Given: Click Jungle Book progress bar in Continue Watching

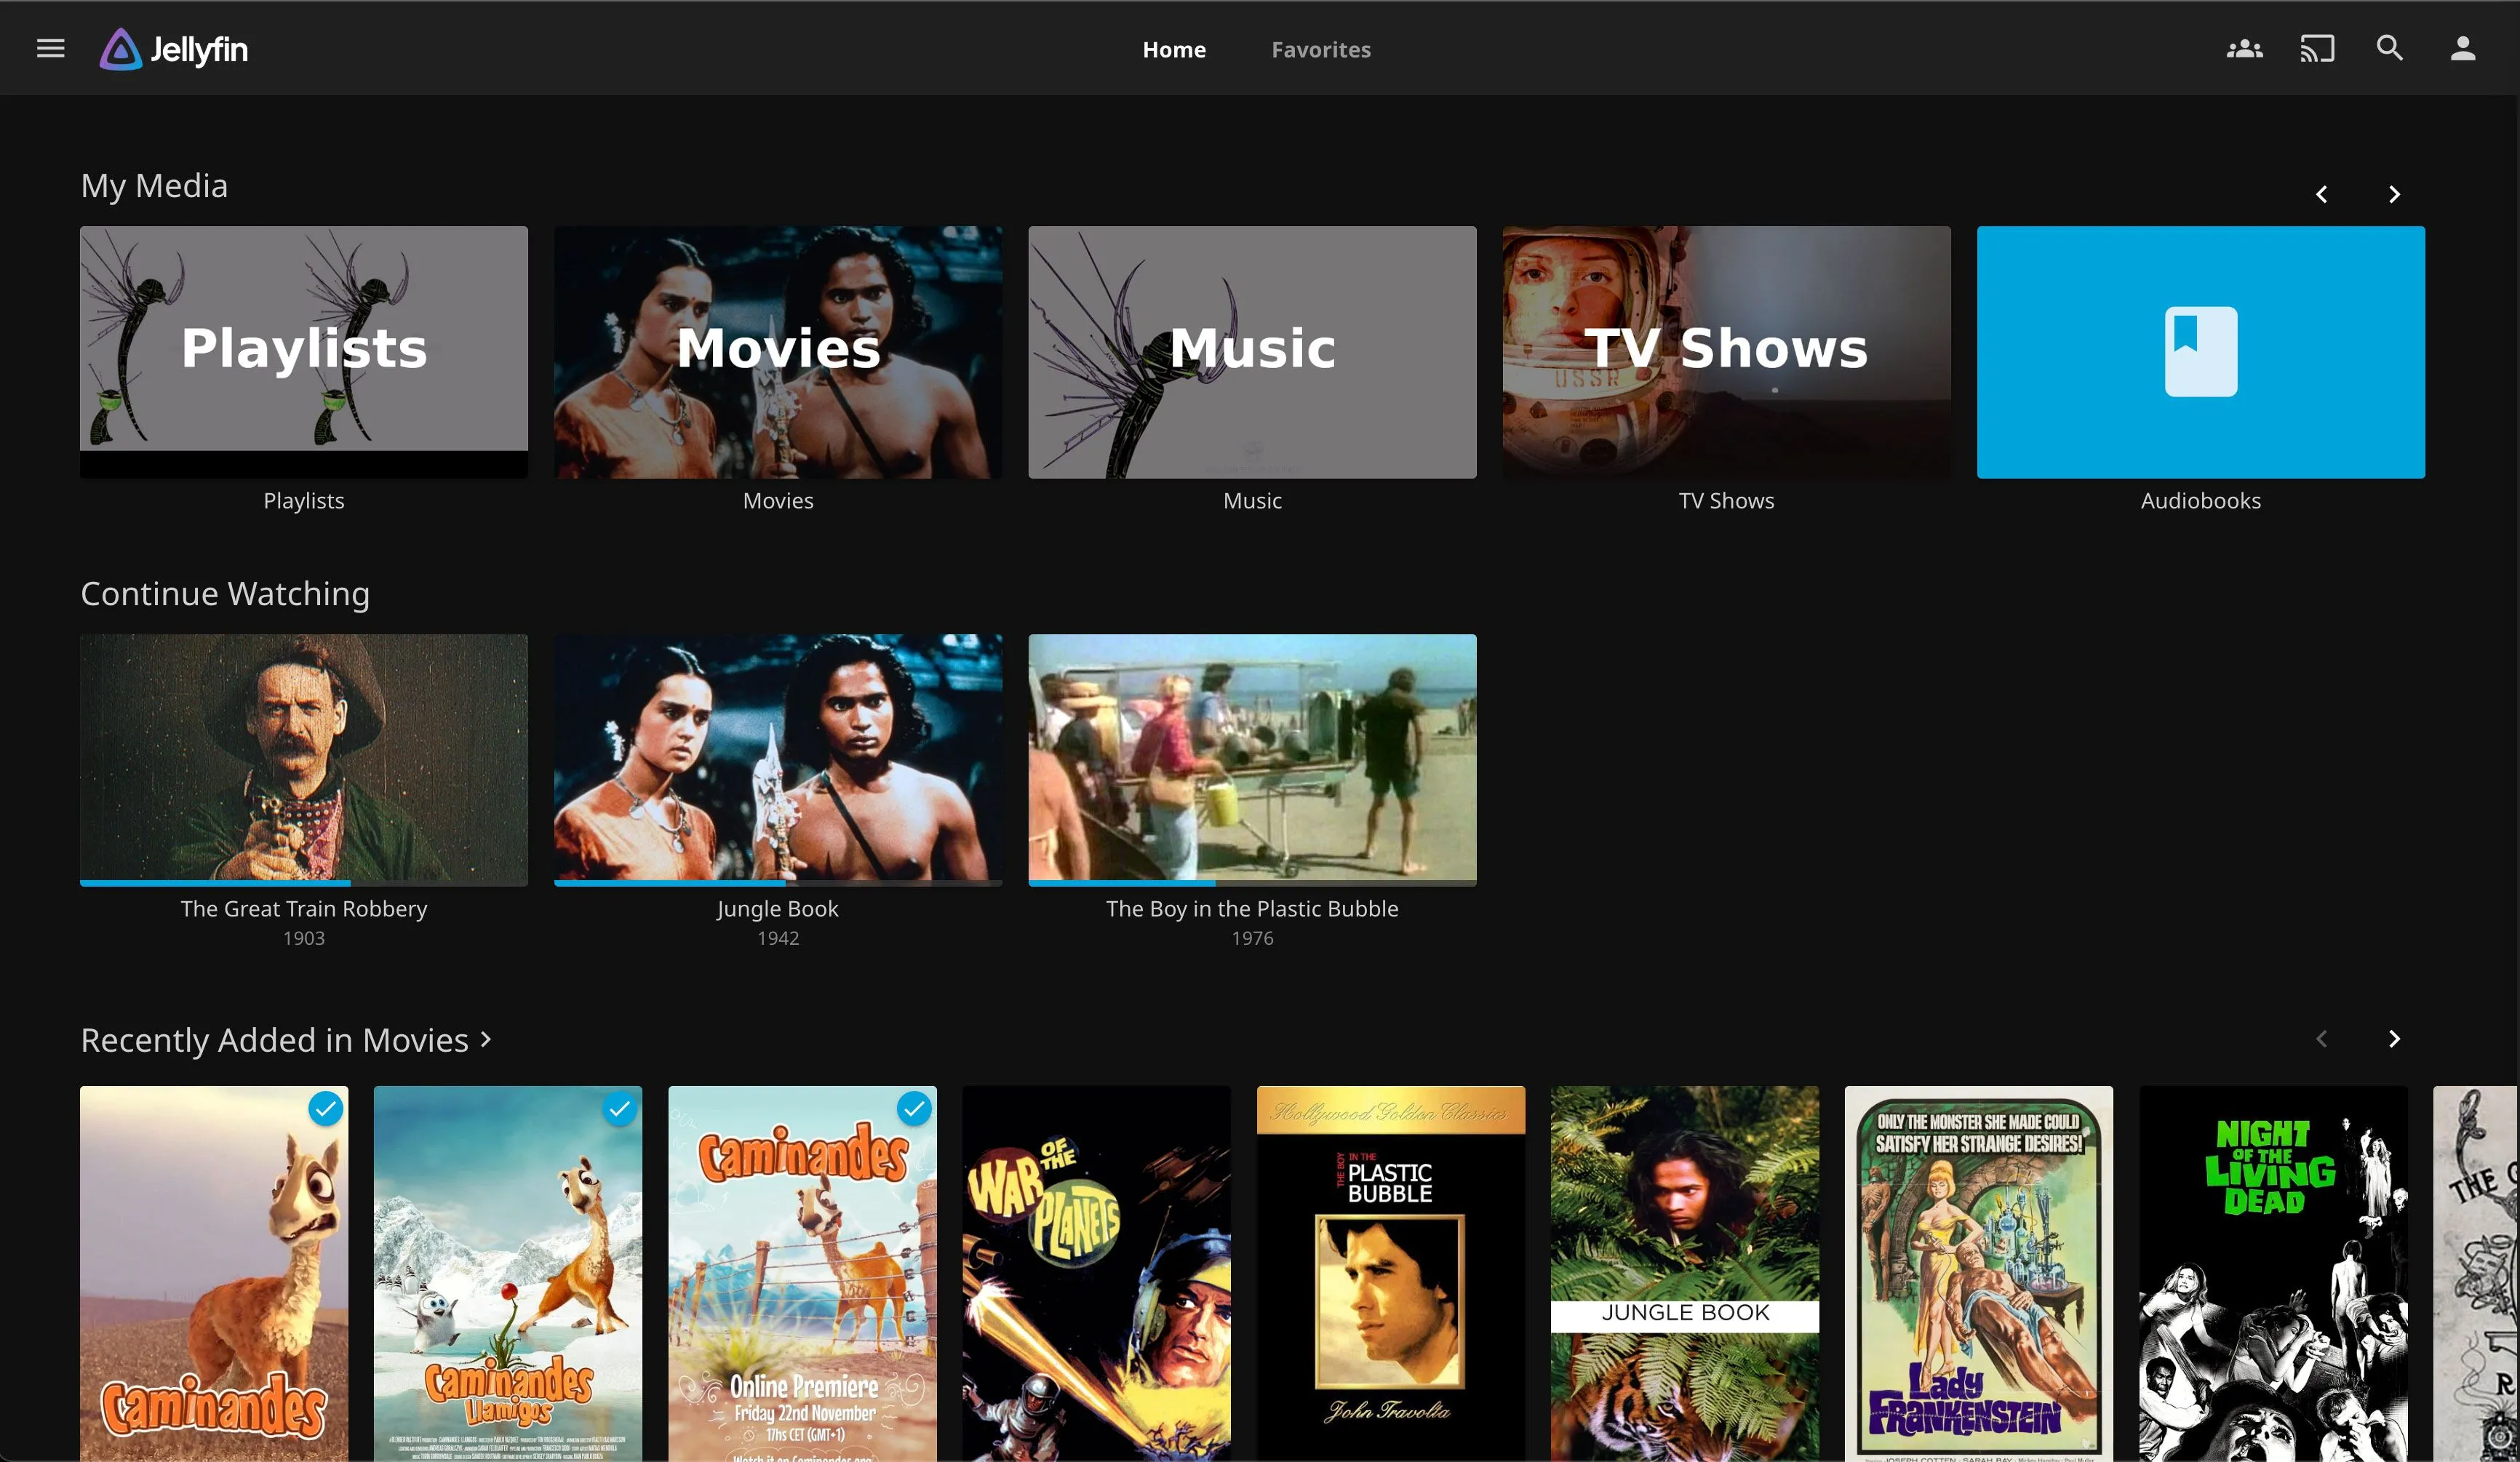Looking at the screenshot, I should coord(778,883).
